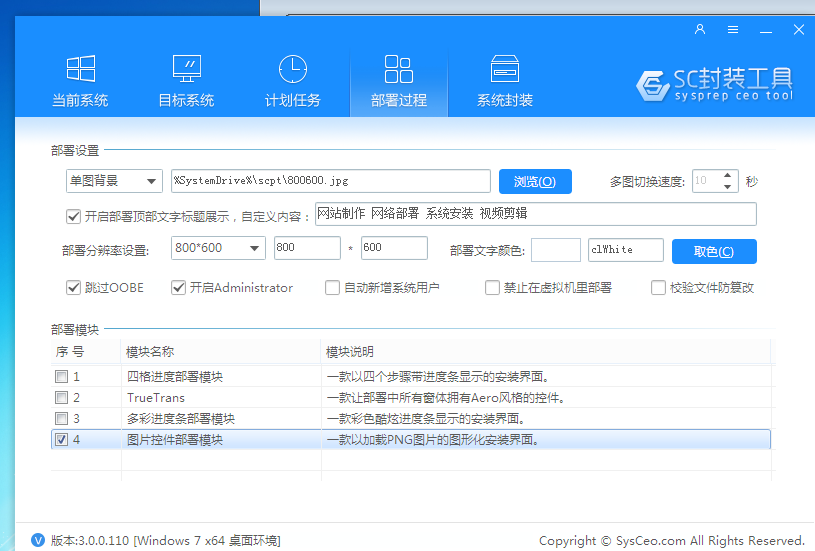Increase 多图切换速度 with the spinner up arrow
Screen dimensions: 815x551
coord(728,176)
